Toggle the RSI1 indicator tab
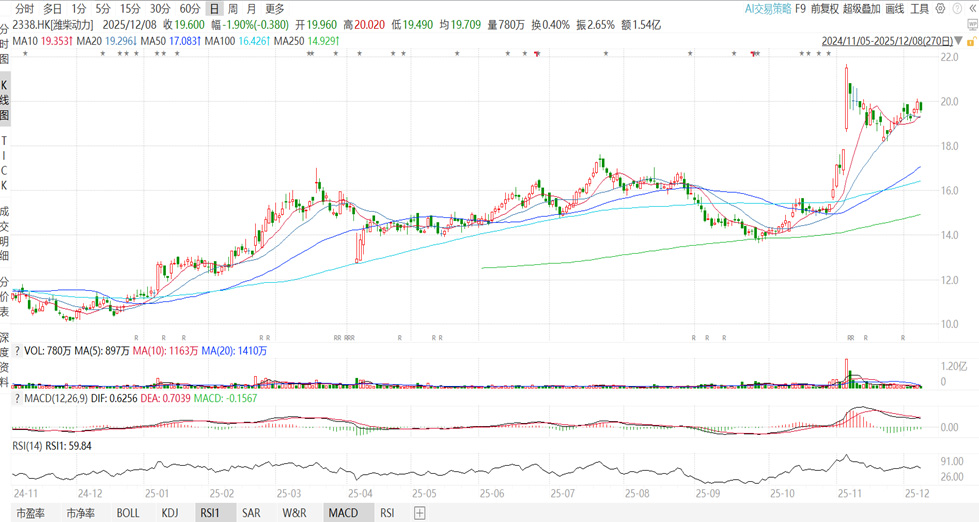 tap(210, 513)
